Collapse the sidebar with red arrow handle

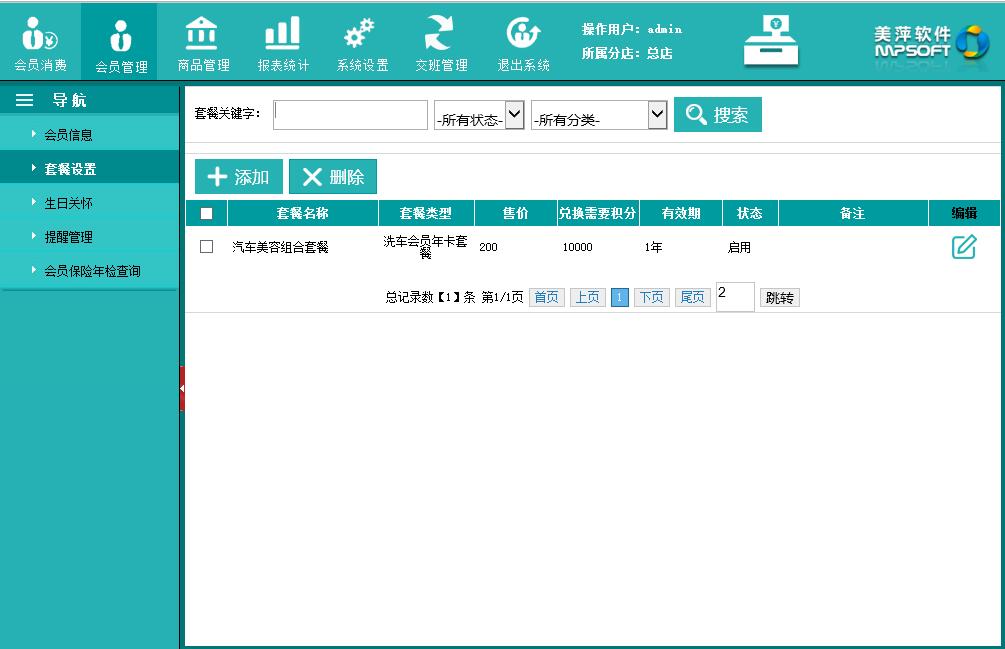[x=182, y=388]
